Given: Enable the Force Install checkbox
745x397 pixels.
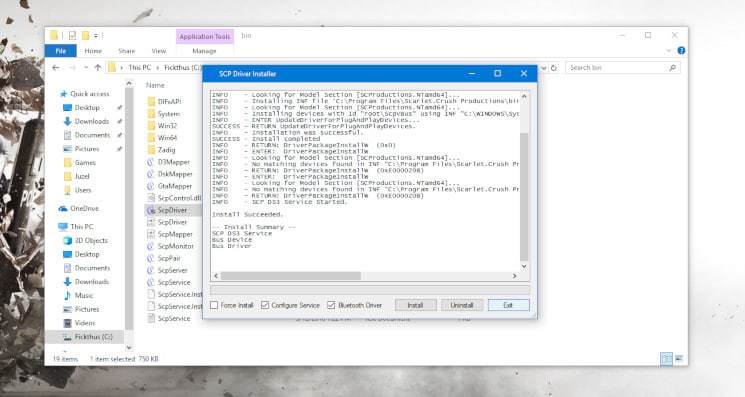Looking at the screenshot, I should click(x=214, y=305).
